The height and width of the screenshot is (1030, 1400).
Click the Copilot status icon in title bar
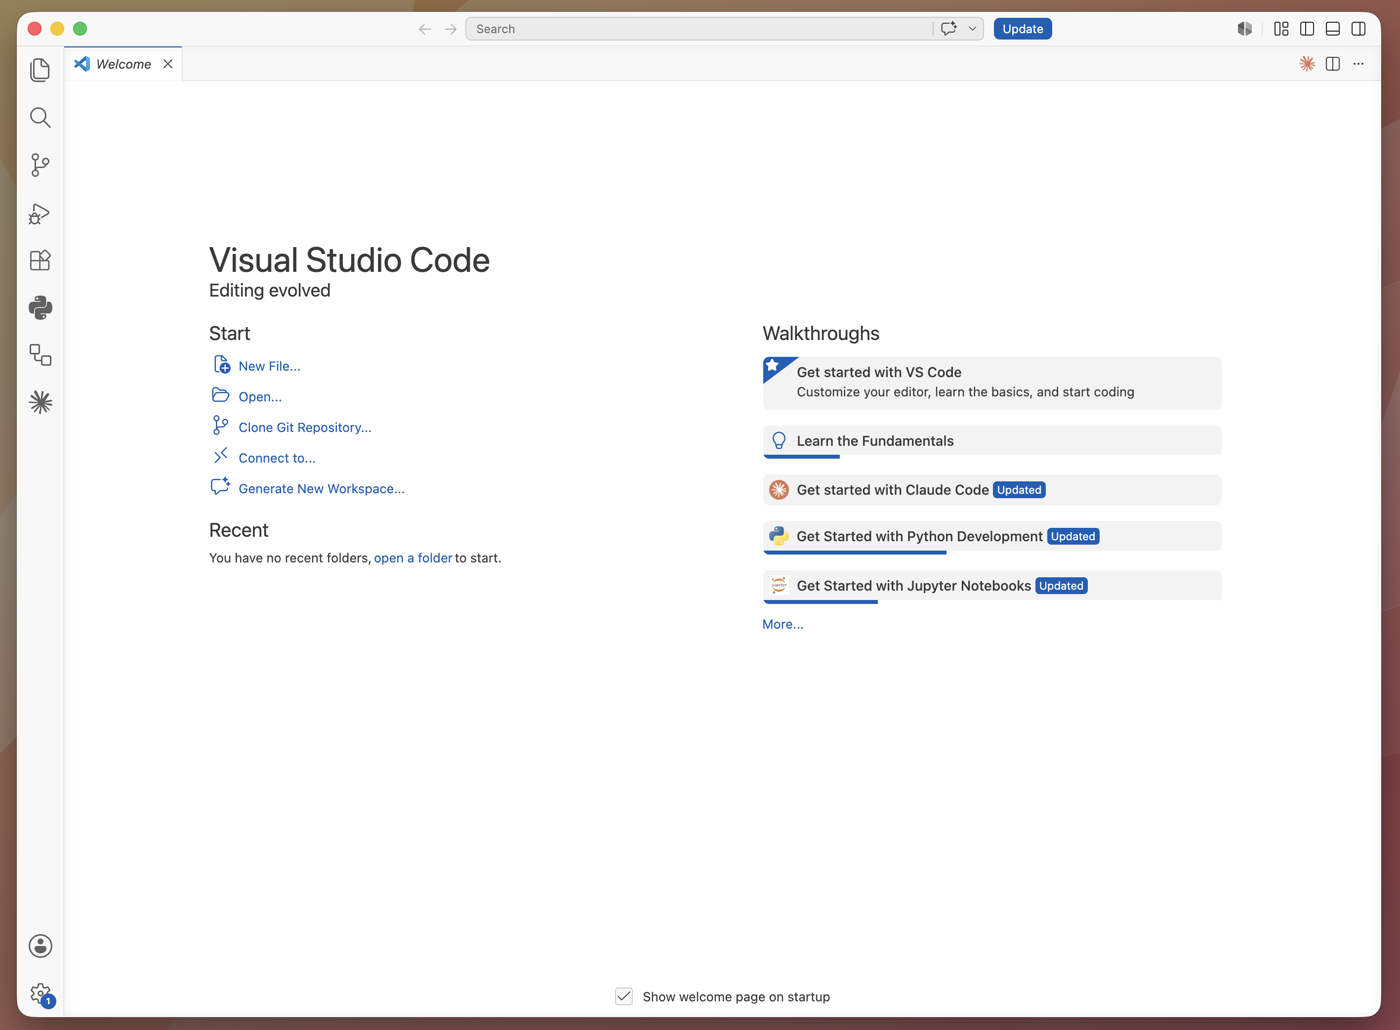click(1245, 29)
